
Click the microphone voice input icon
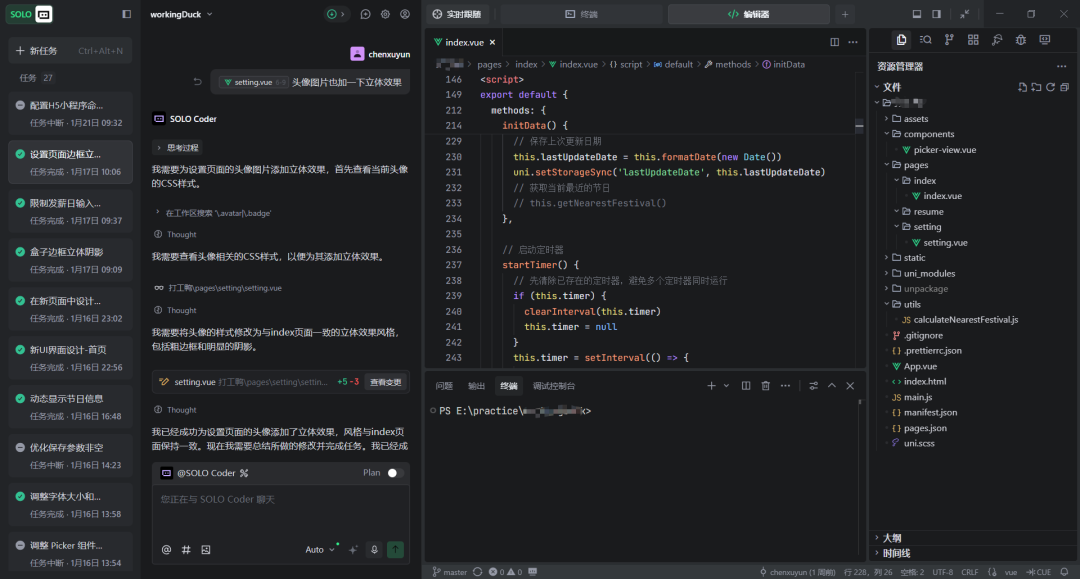pyautogui.click(x=374, y=549)
